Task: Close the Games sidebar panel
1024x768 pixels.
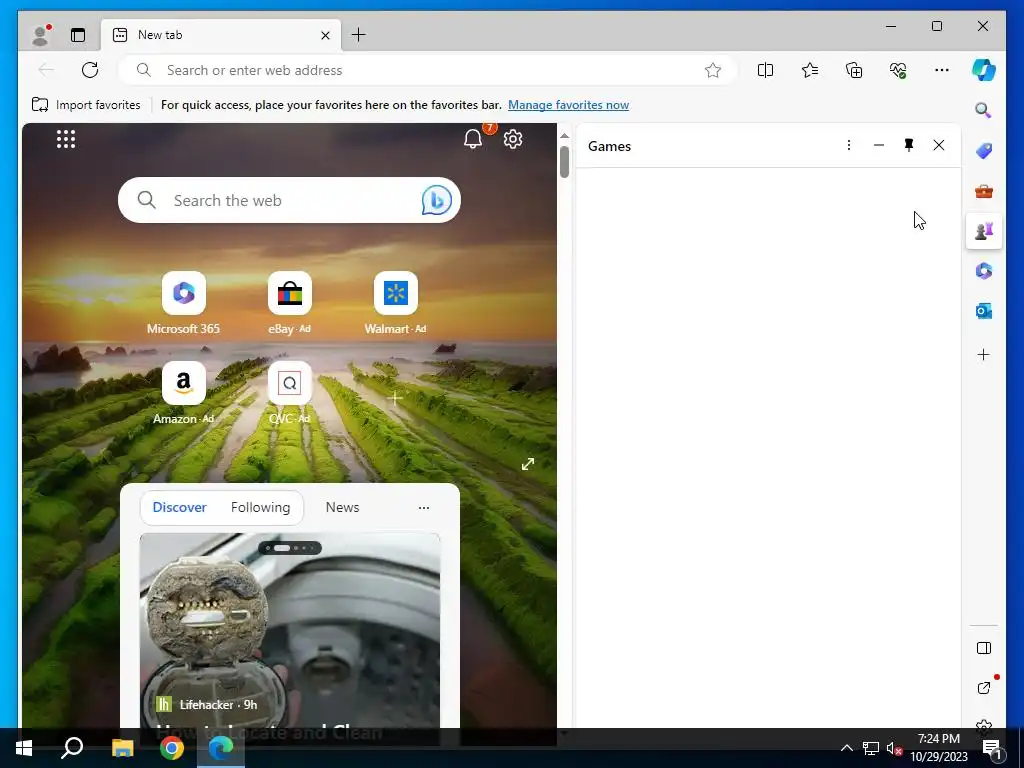Action: pyautogui.click(x=938, y=145)
